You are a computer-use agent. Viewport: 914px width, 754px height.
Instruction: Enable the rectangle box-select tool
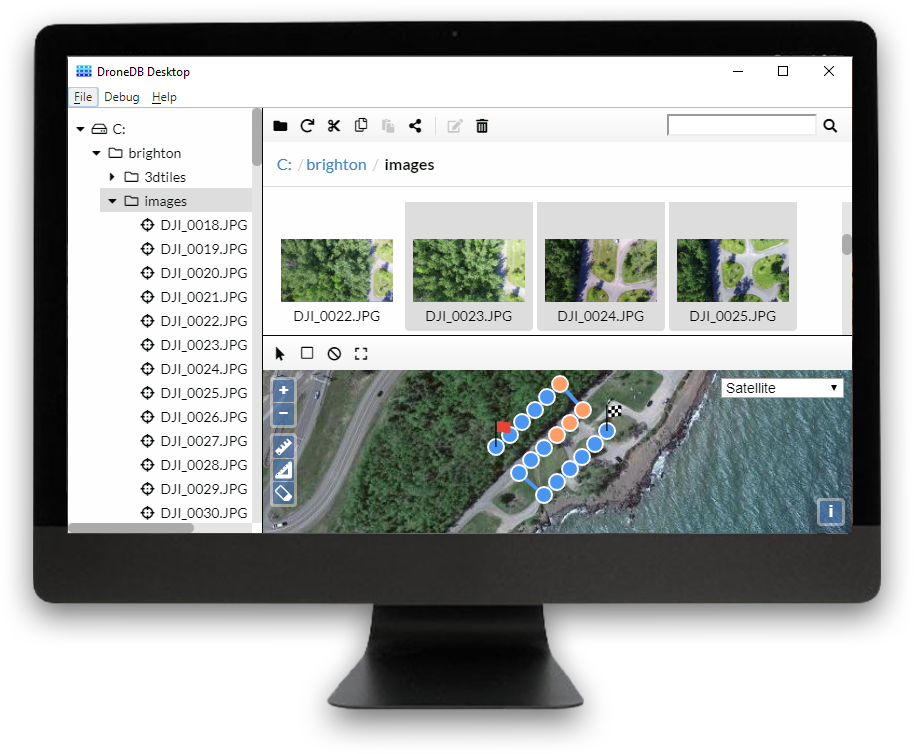pyautogui.click(x=307, y=354)
